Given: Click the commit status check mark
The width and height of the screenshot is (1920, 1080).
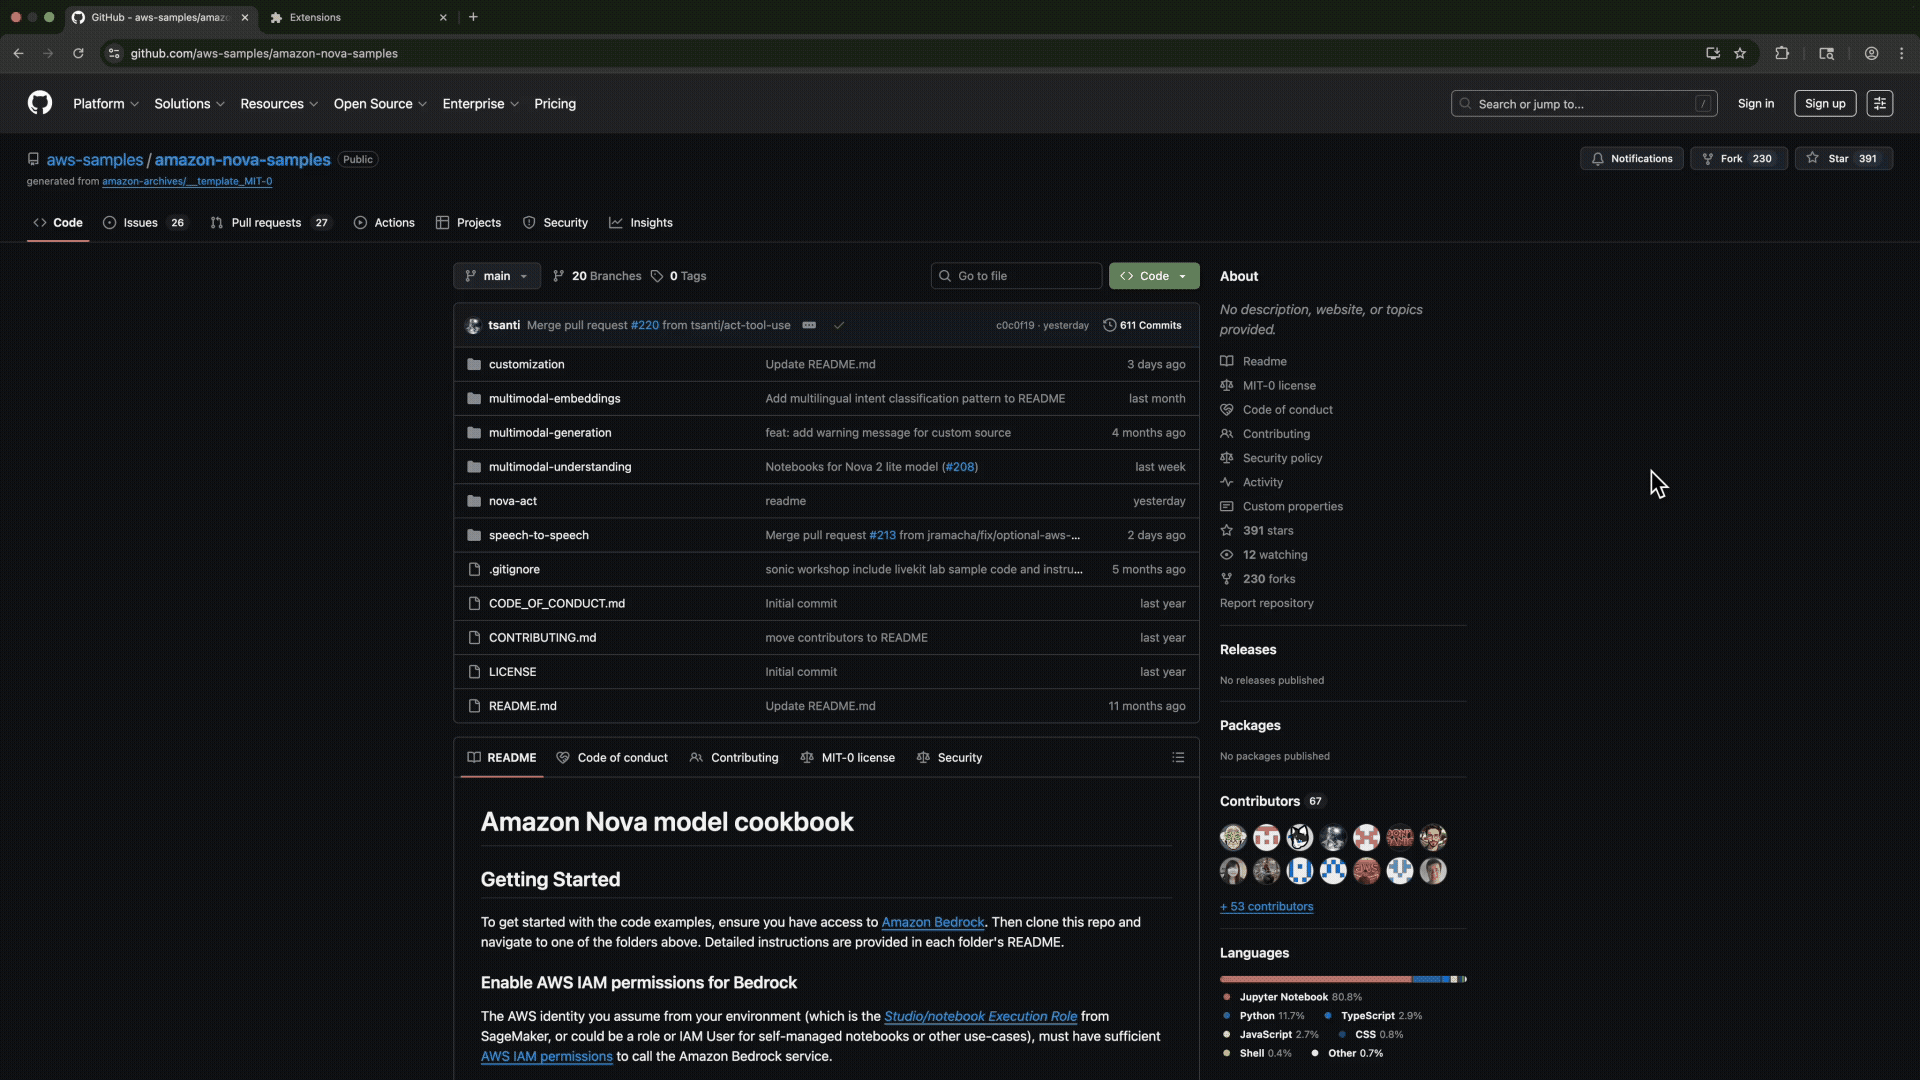Looking at the screenshot, I should (x=839, y=325).
